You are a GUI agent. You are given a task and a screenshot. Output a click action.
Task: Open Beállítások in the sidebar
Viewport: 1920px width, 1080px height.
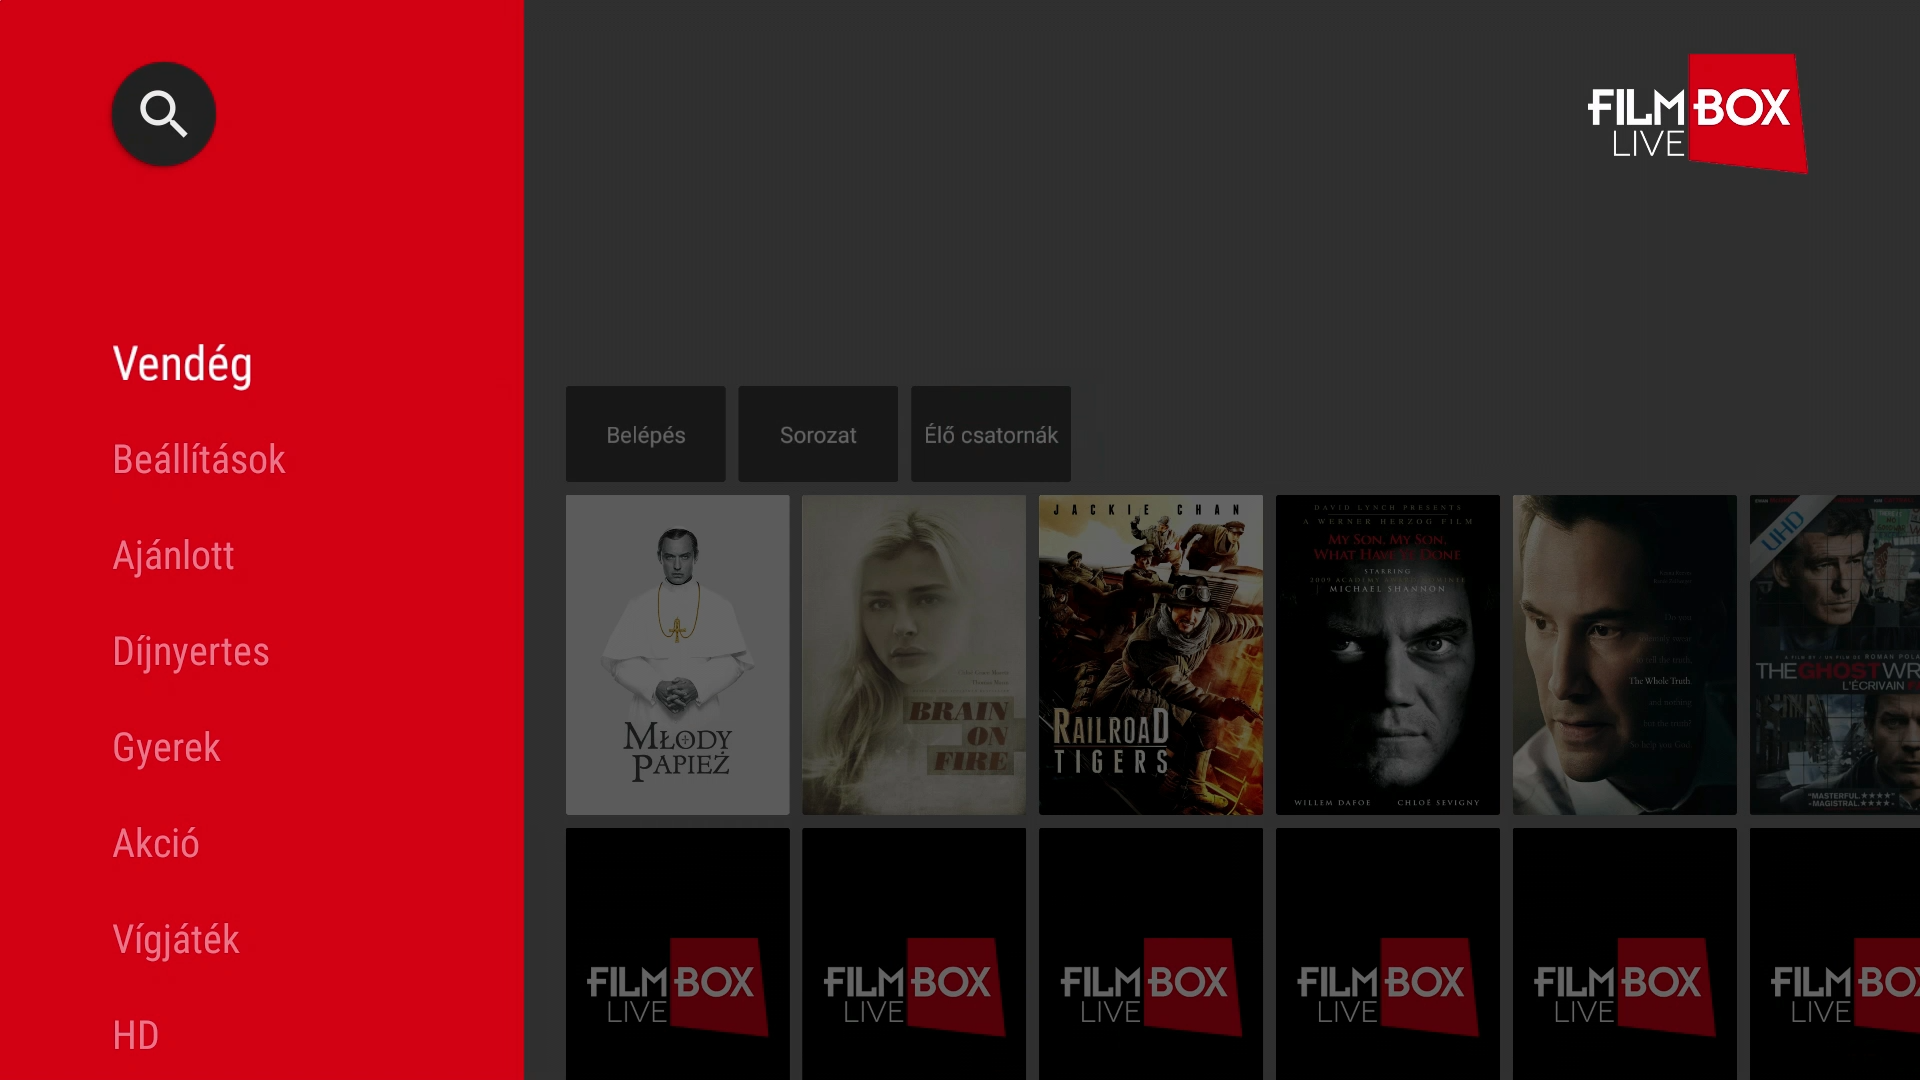(x=199, y=460)
